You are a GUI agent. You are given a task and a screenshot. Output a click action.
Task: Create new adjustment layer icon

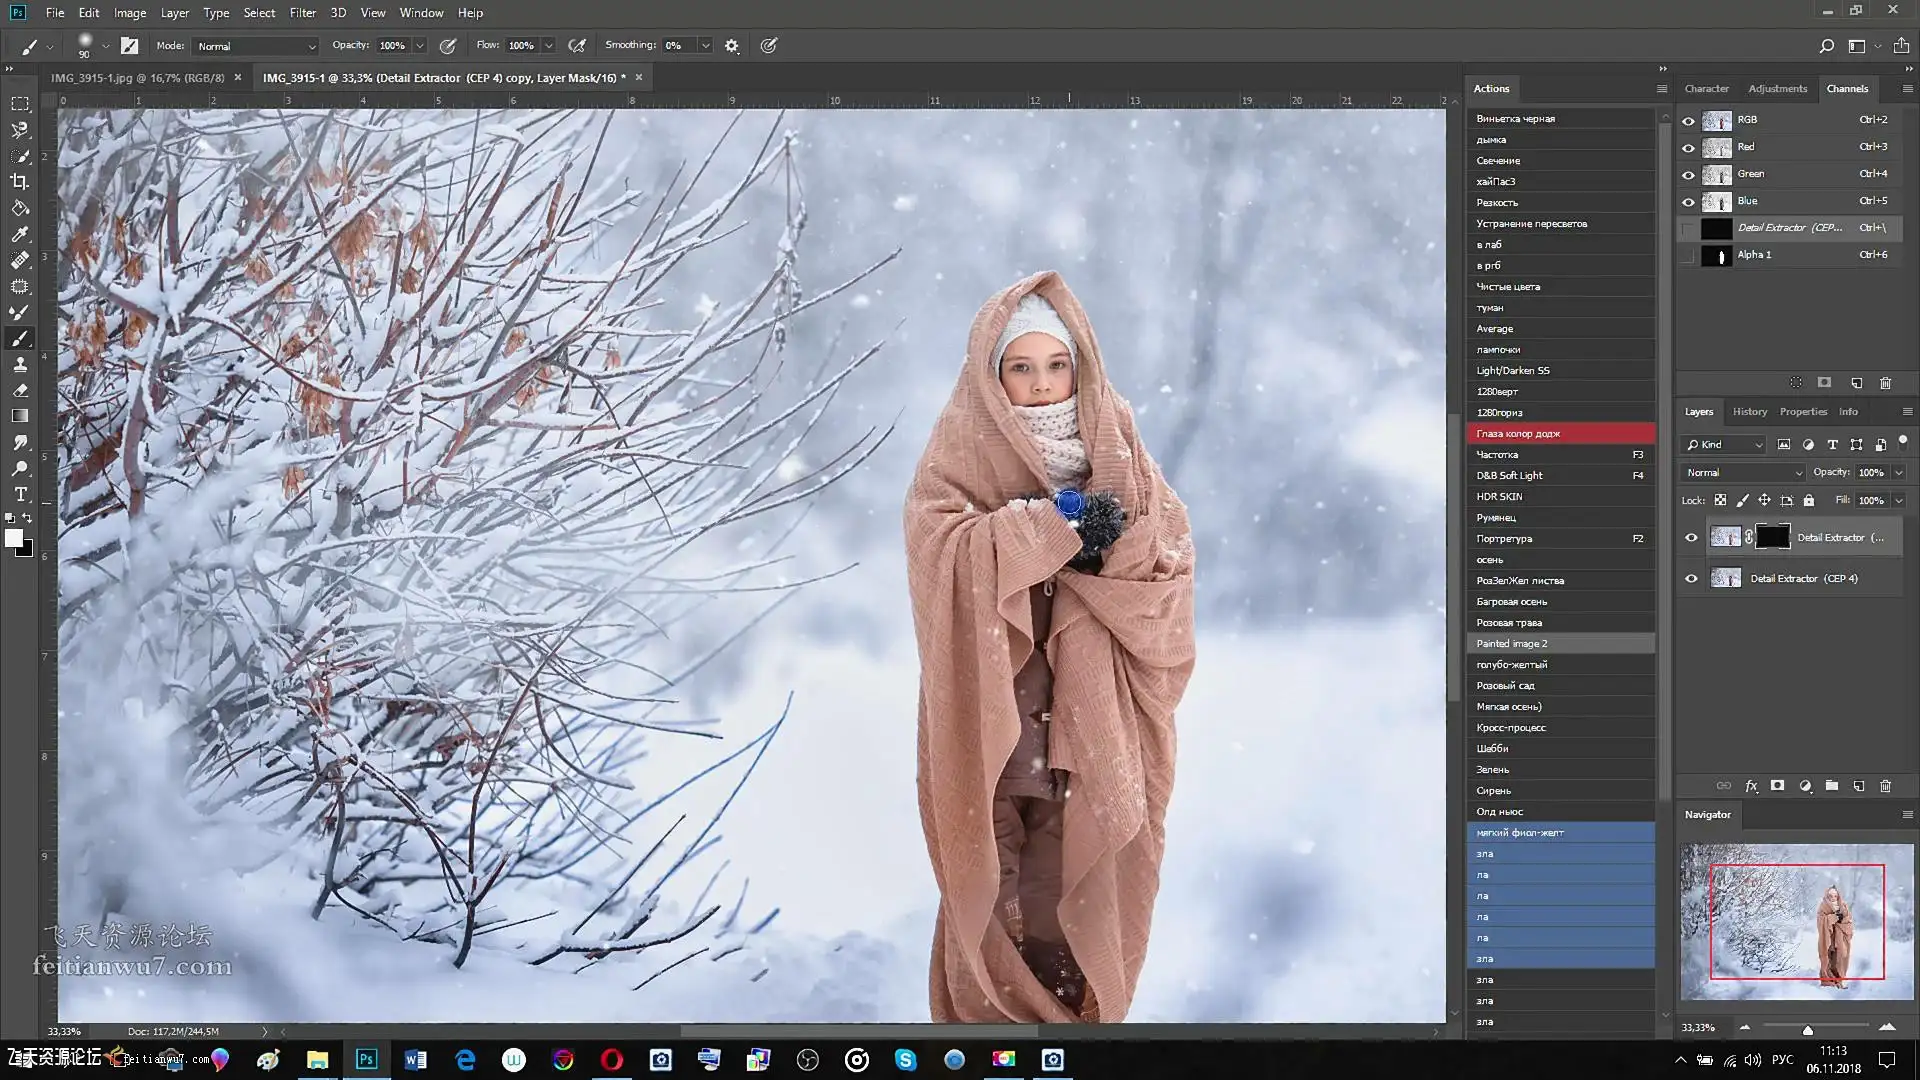1805,786
